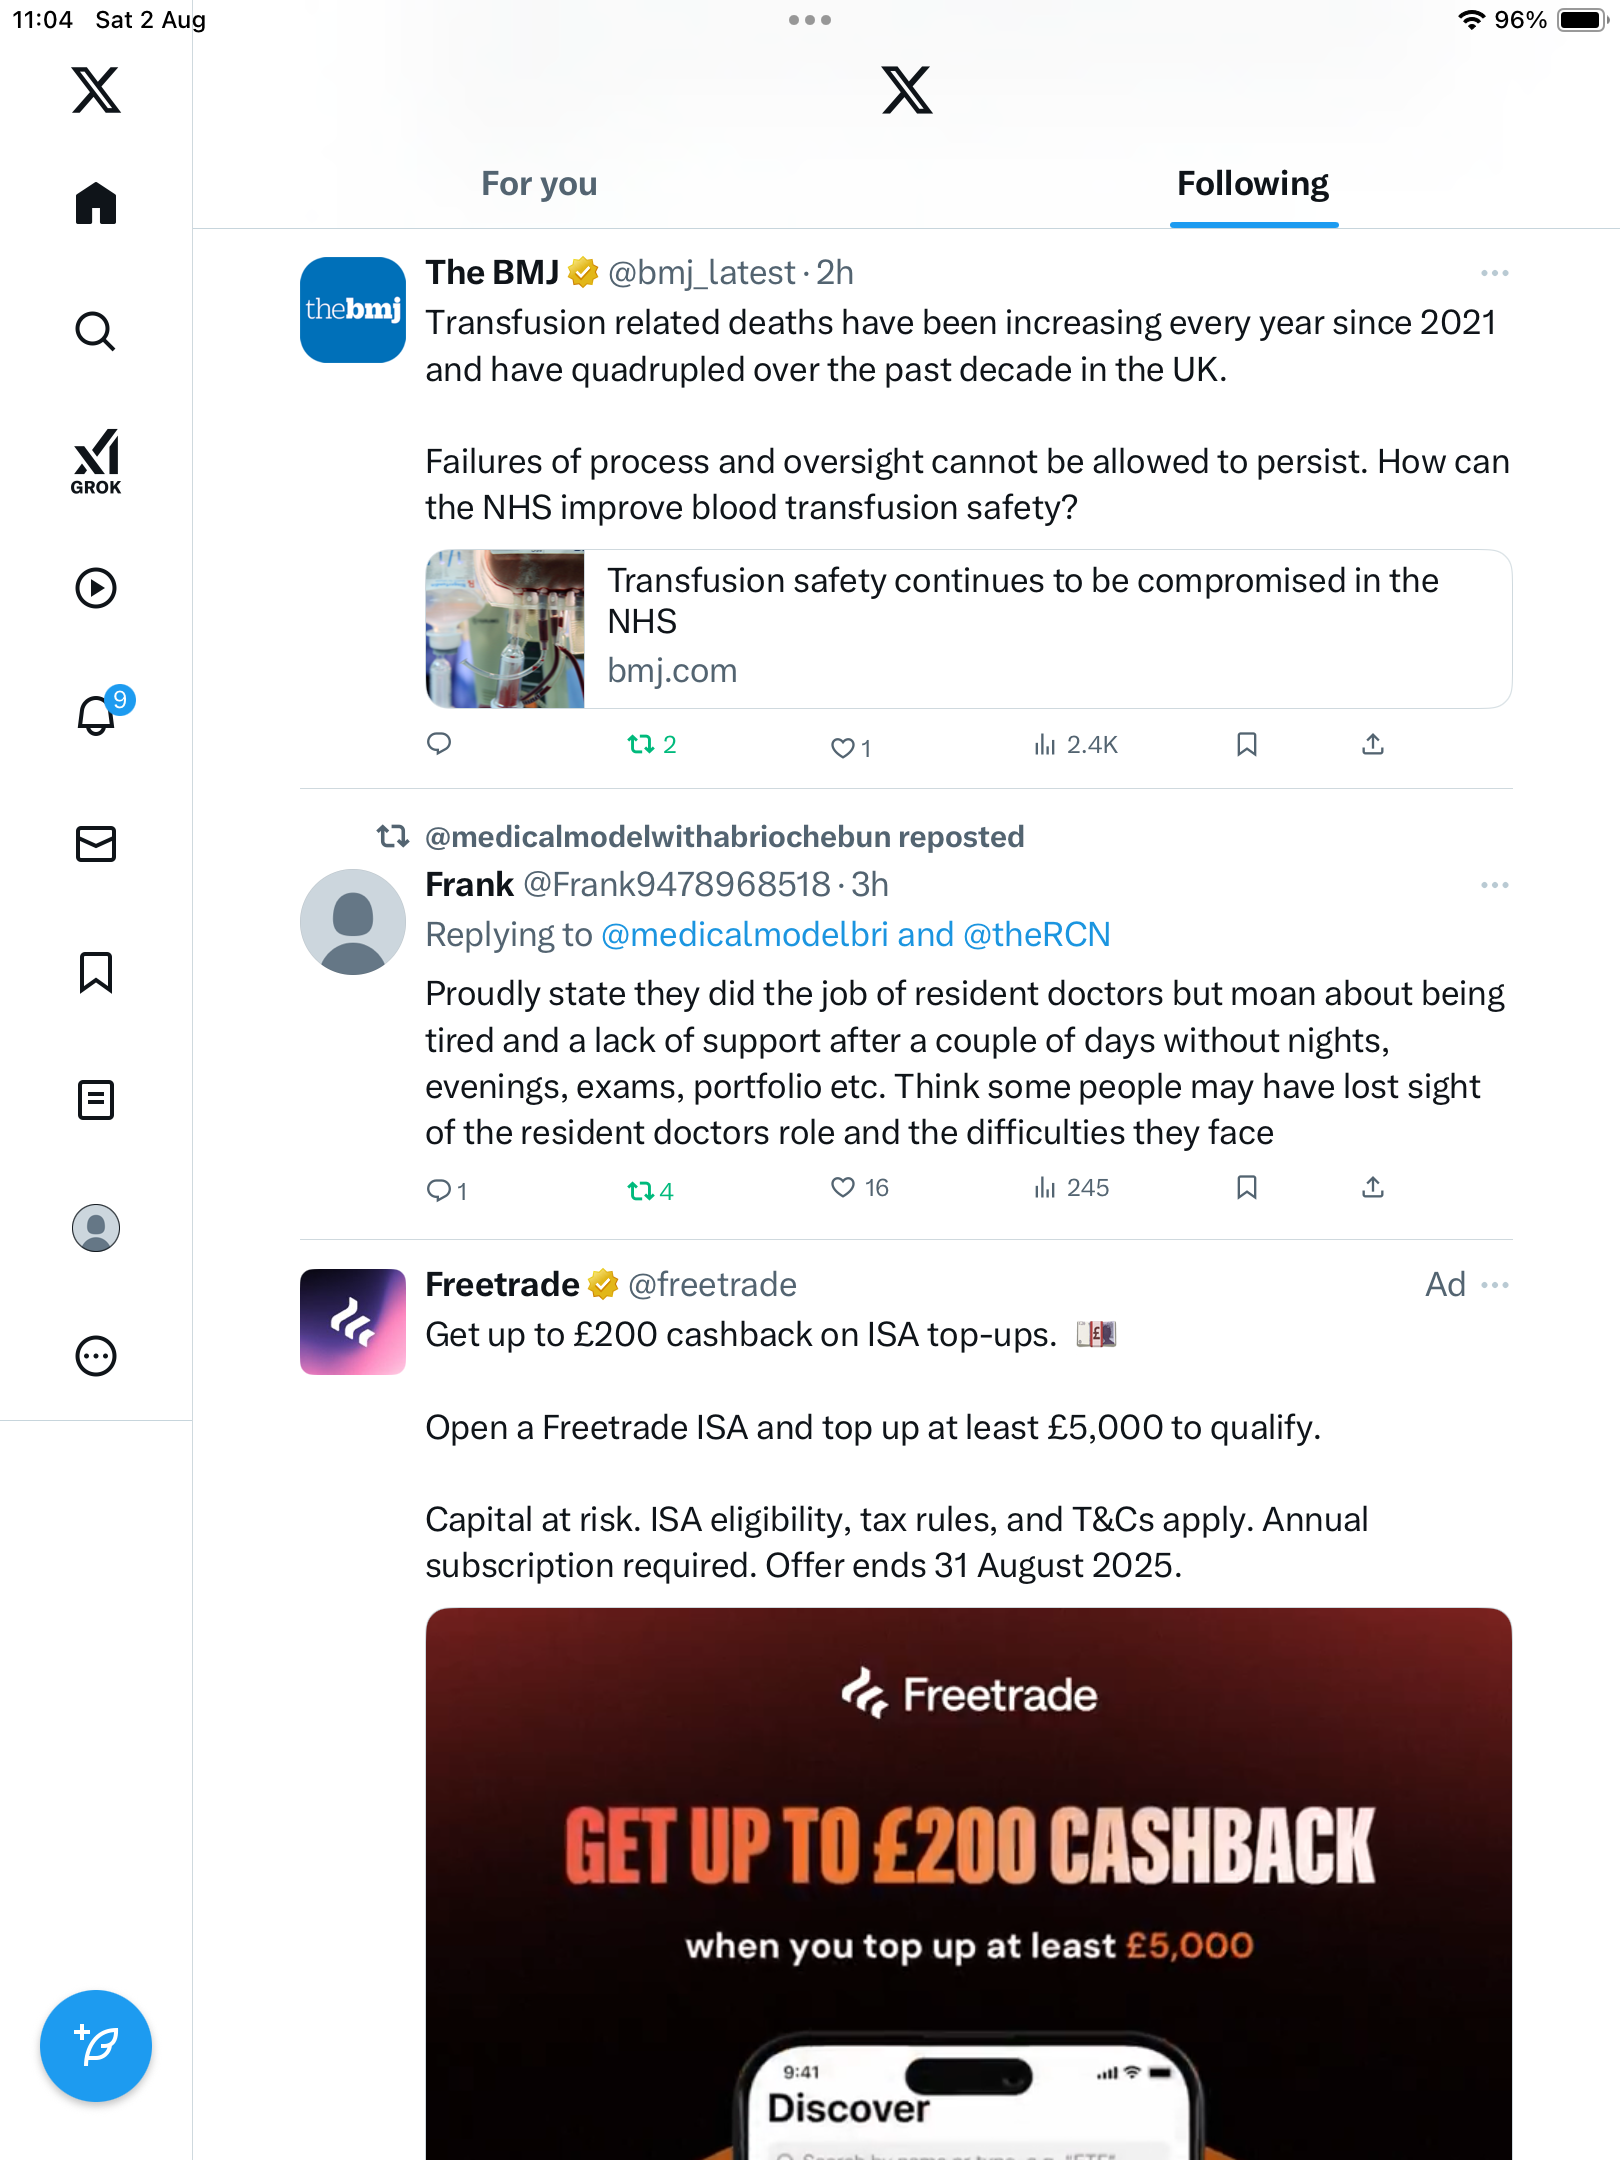Tap the compose new post button
Image resolution: width=1620 pixels, height=2160 pixels.
(x=96, y=2046)
